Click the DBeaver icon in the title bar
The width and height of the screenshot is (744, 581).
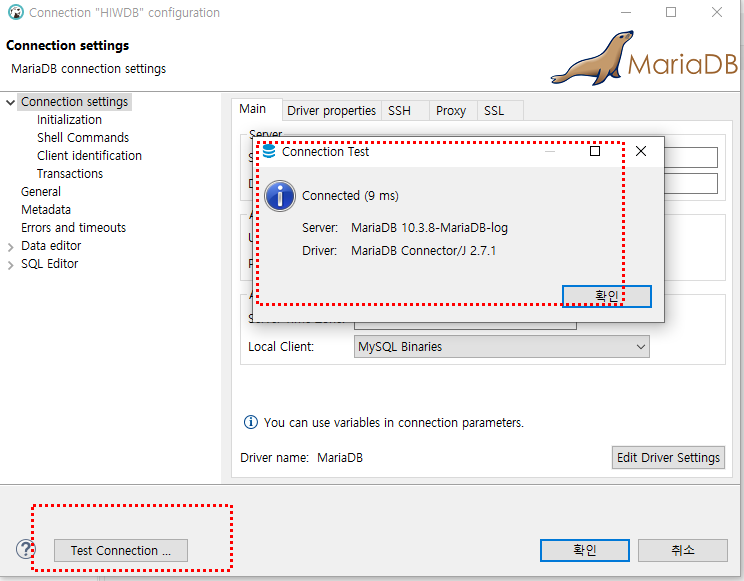[x=16, y=12]
